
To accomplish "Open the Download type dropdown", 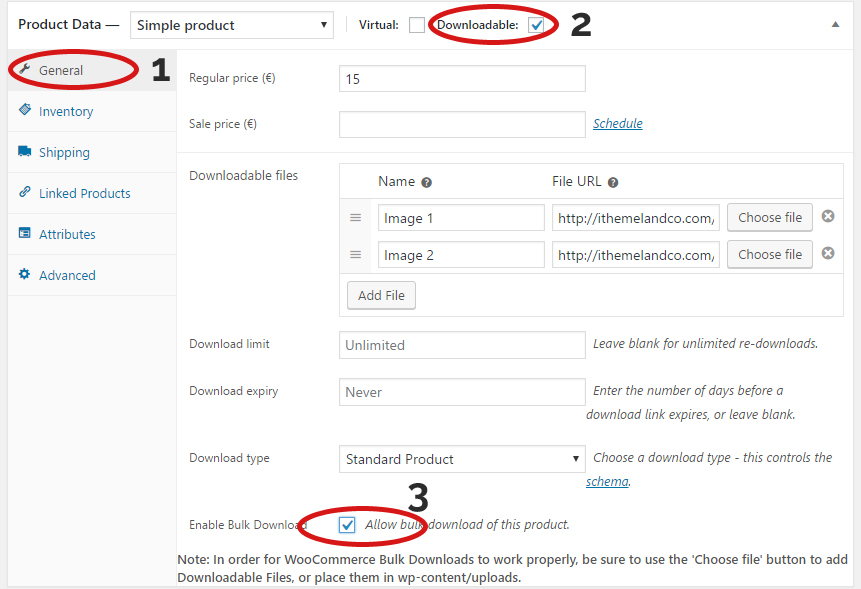I will [x=462, y=459].
